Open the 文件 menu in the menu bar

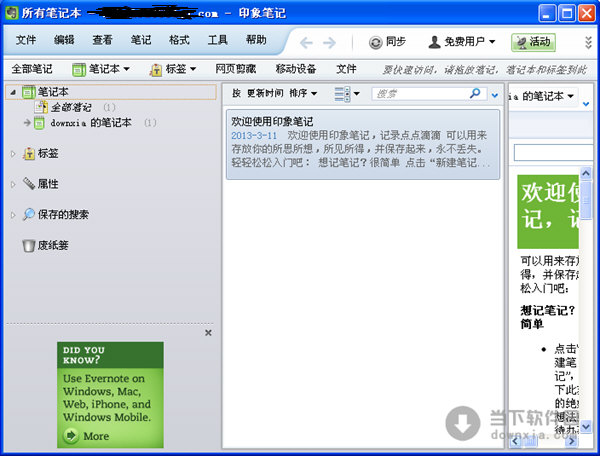26,40
